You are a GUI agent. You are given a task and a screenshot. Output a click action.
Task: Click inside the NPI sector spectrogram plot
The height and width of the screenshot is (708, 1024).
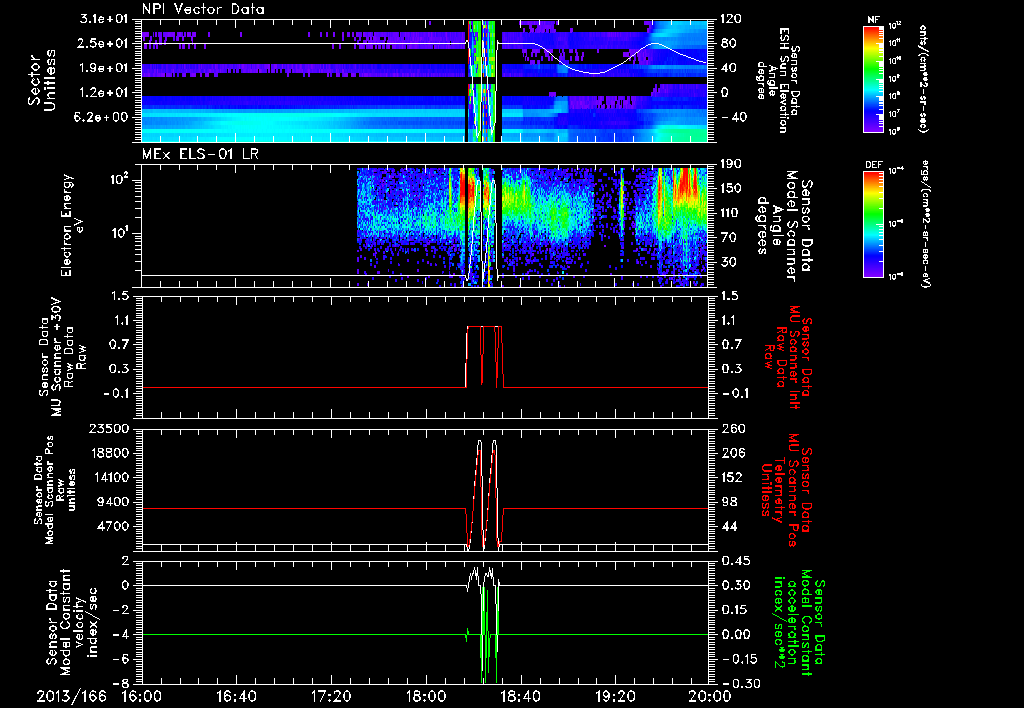click(425, 80)
